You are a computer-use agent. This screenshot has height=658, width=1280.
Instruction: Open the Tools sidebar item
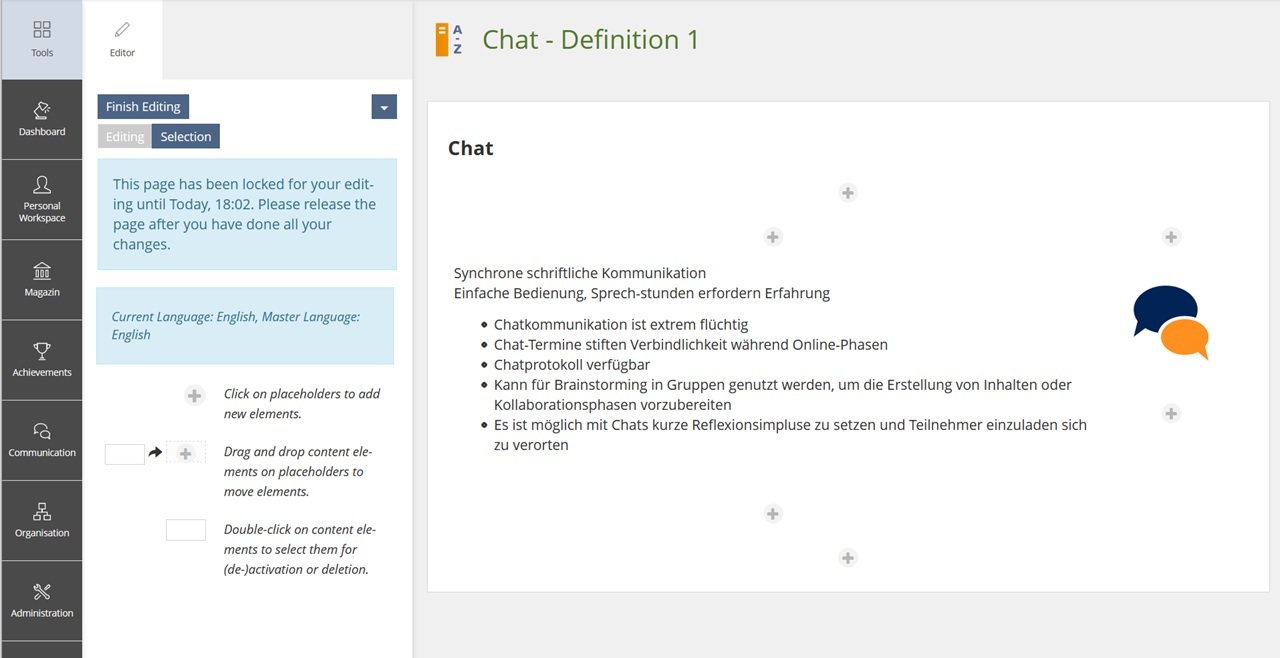(41, 40)
